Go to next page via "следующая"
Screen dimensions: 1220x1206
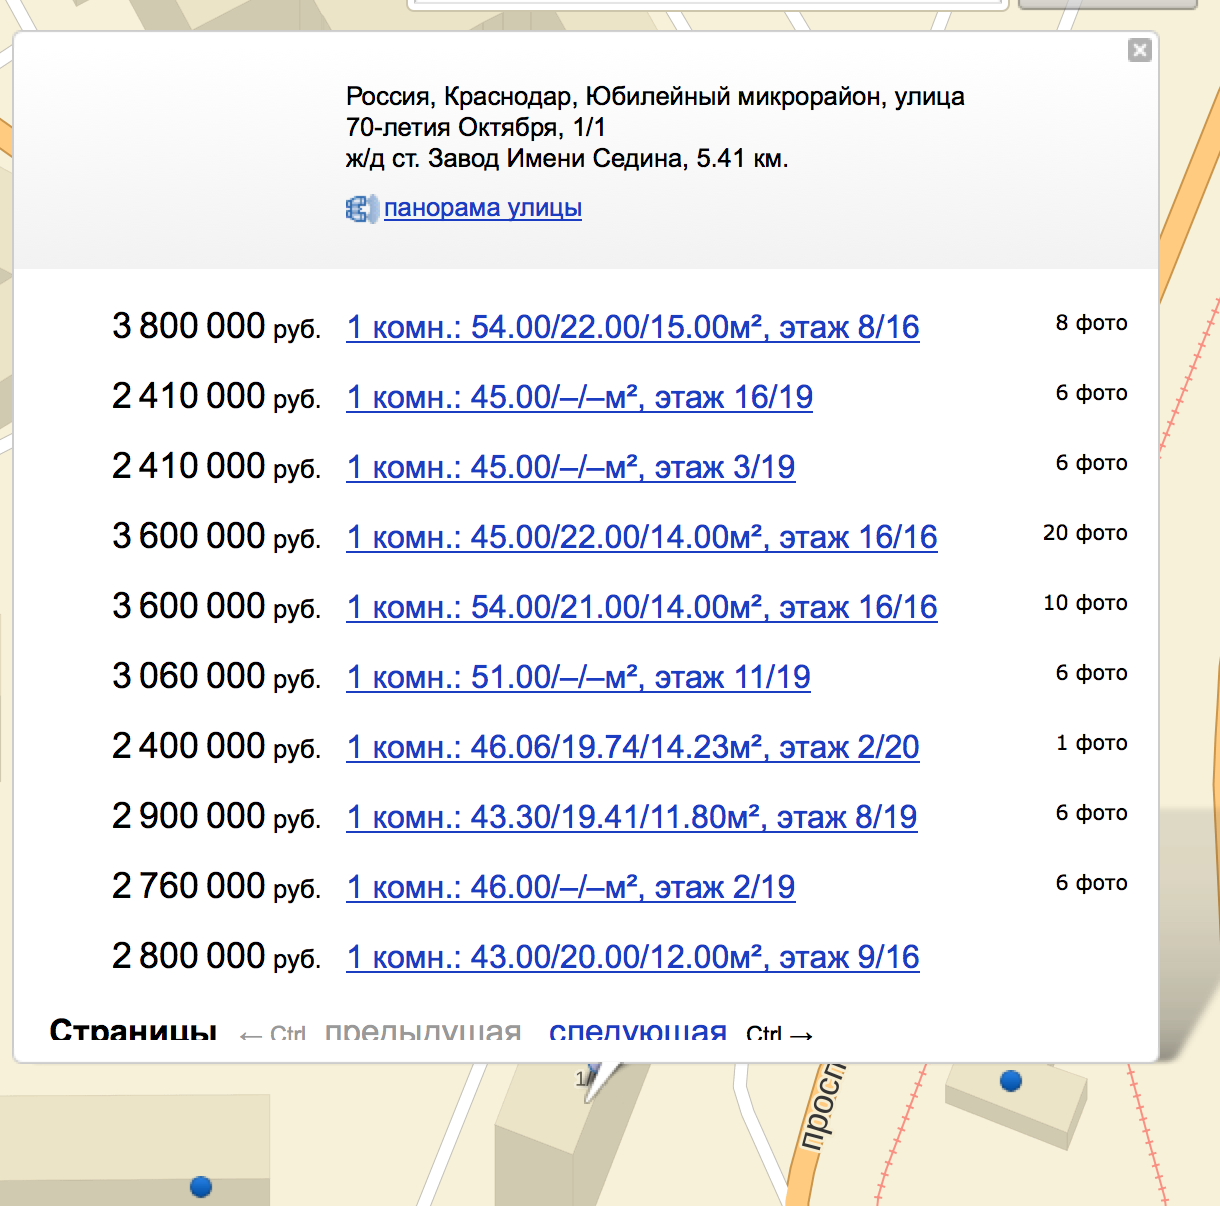(637, 1030)
